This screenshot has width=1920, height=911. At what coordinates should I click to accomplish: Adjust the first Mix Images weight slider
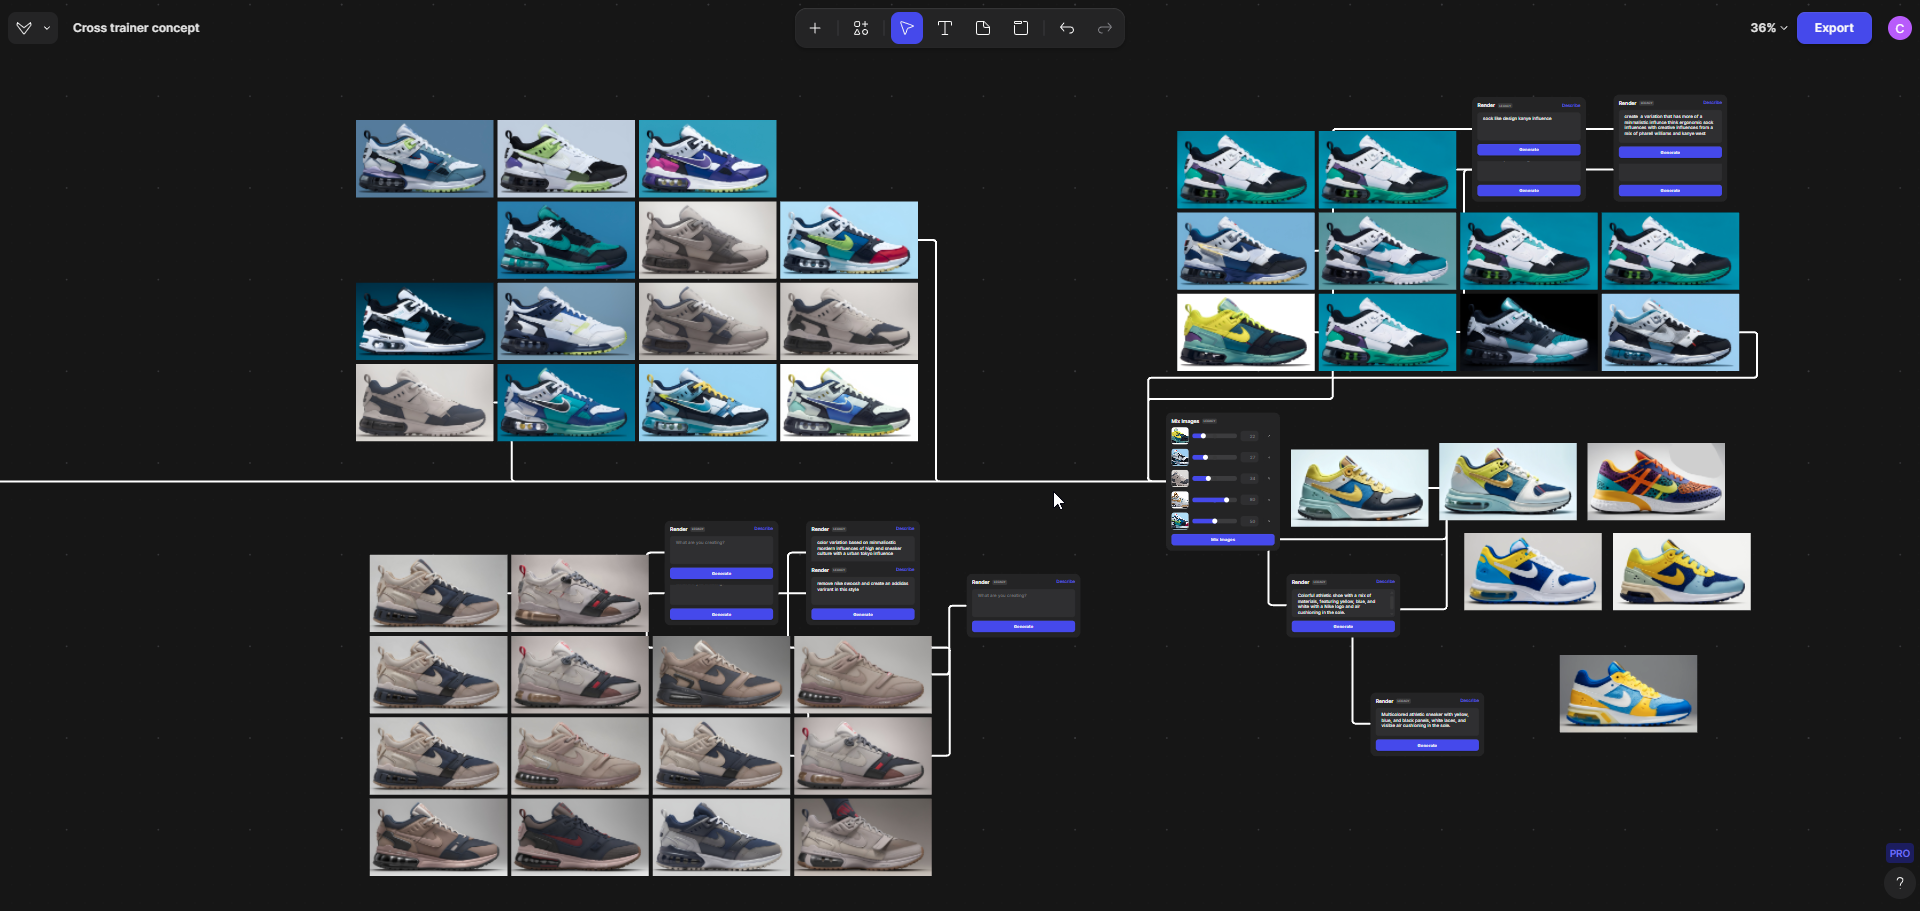(1214, 436)
